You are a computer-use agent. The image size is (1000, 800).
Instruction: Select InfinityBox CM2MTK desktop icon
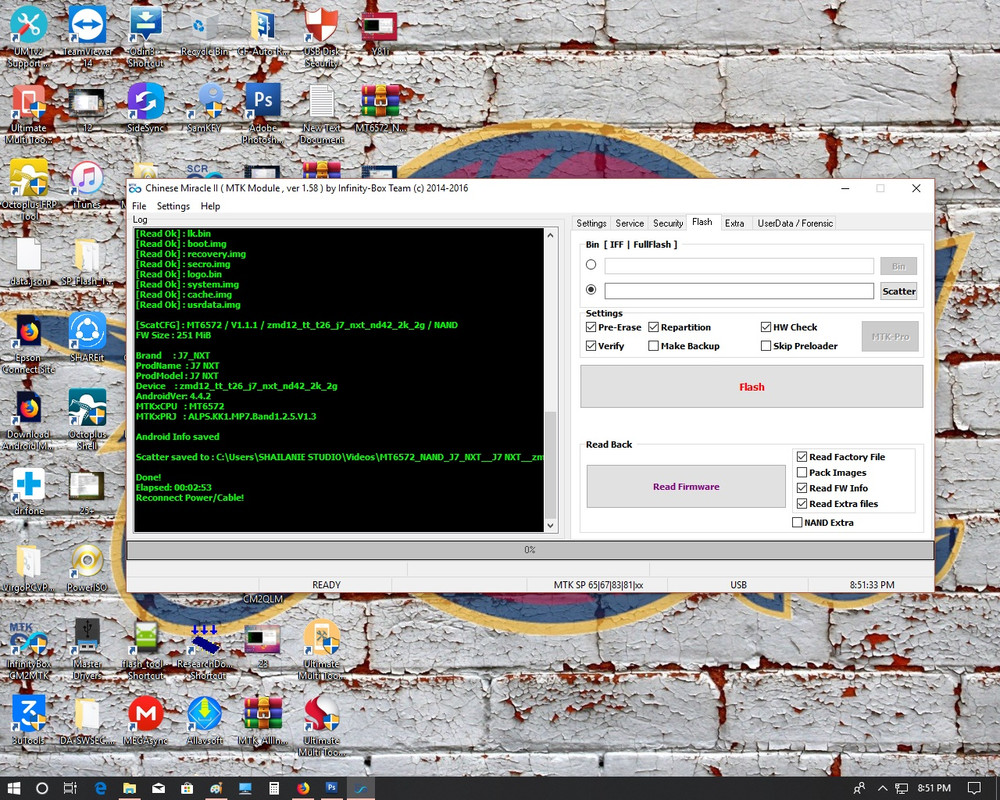(28, 649)
